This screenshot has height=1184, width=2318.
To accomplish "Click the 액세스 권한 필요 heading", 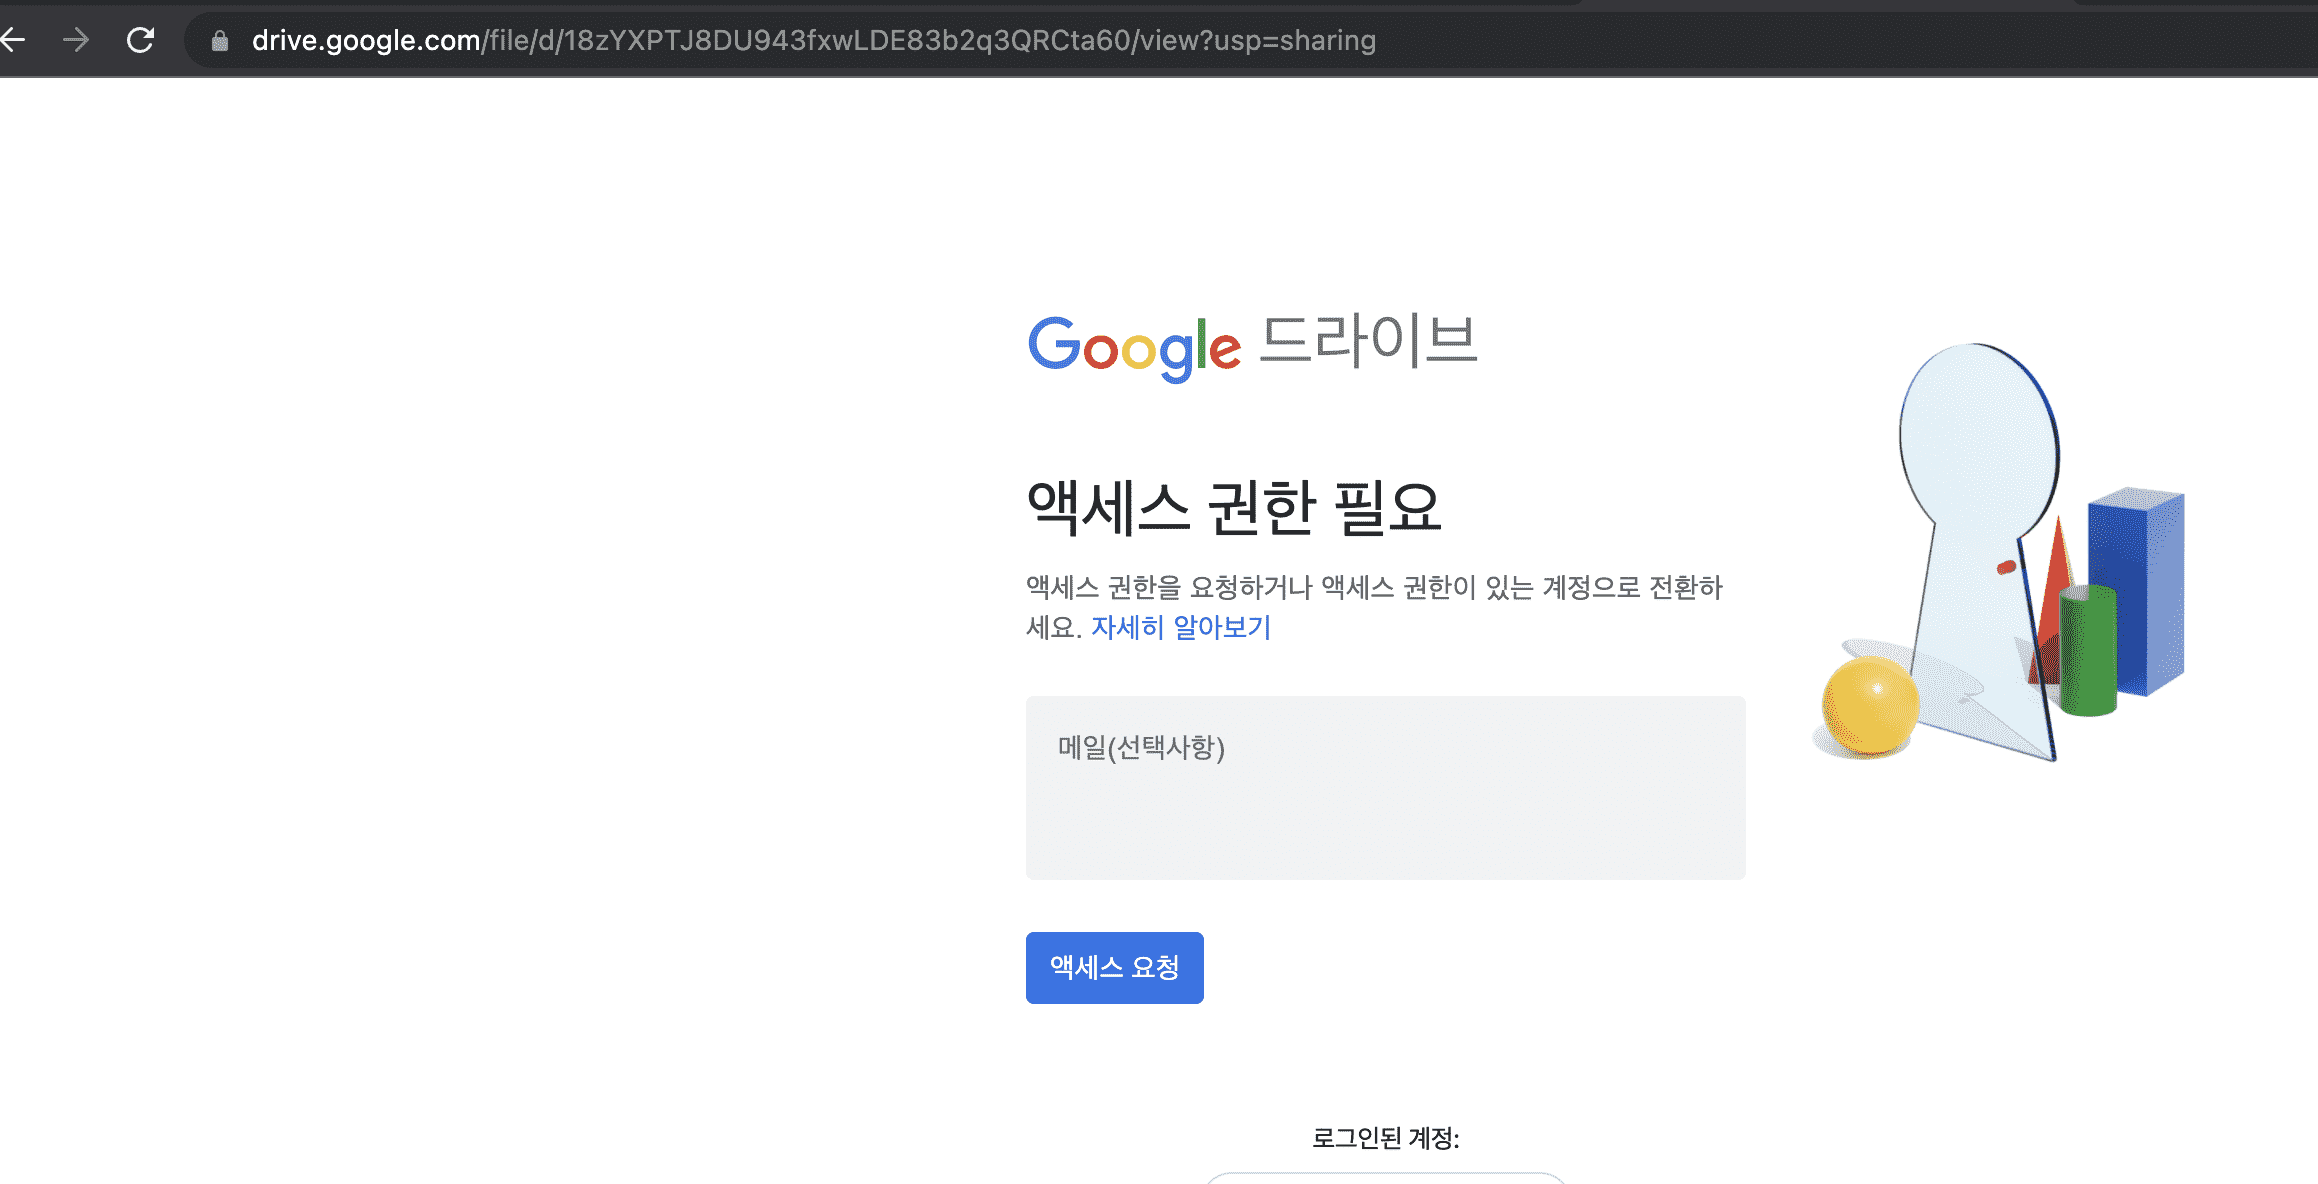I will tap(1234, 507).
